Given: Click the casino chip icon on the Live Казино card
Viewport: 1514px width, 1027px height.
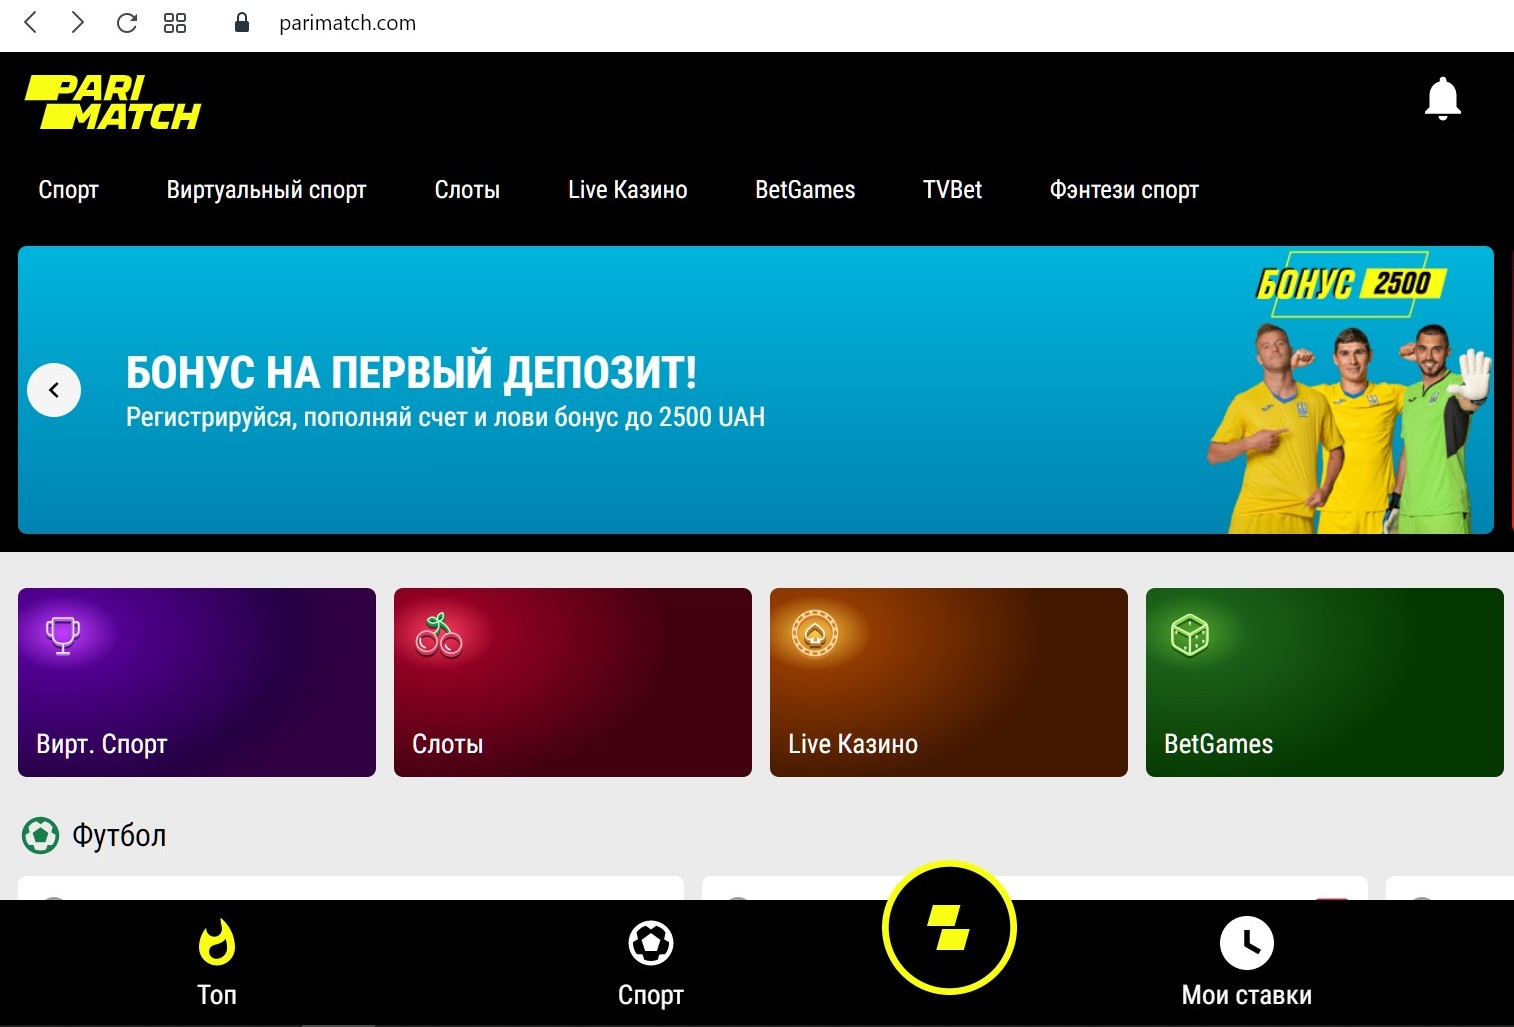Looking at the screenshot, I should click(x=815, y=634).
